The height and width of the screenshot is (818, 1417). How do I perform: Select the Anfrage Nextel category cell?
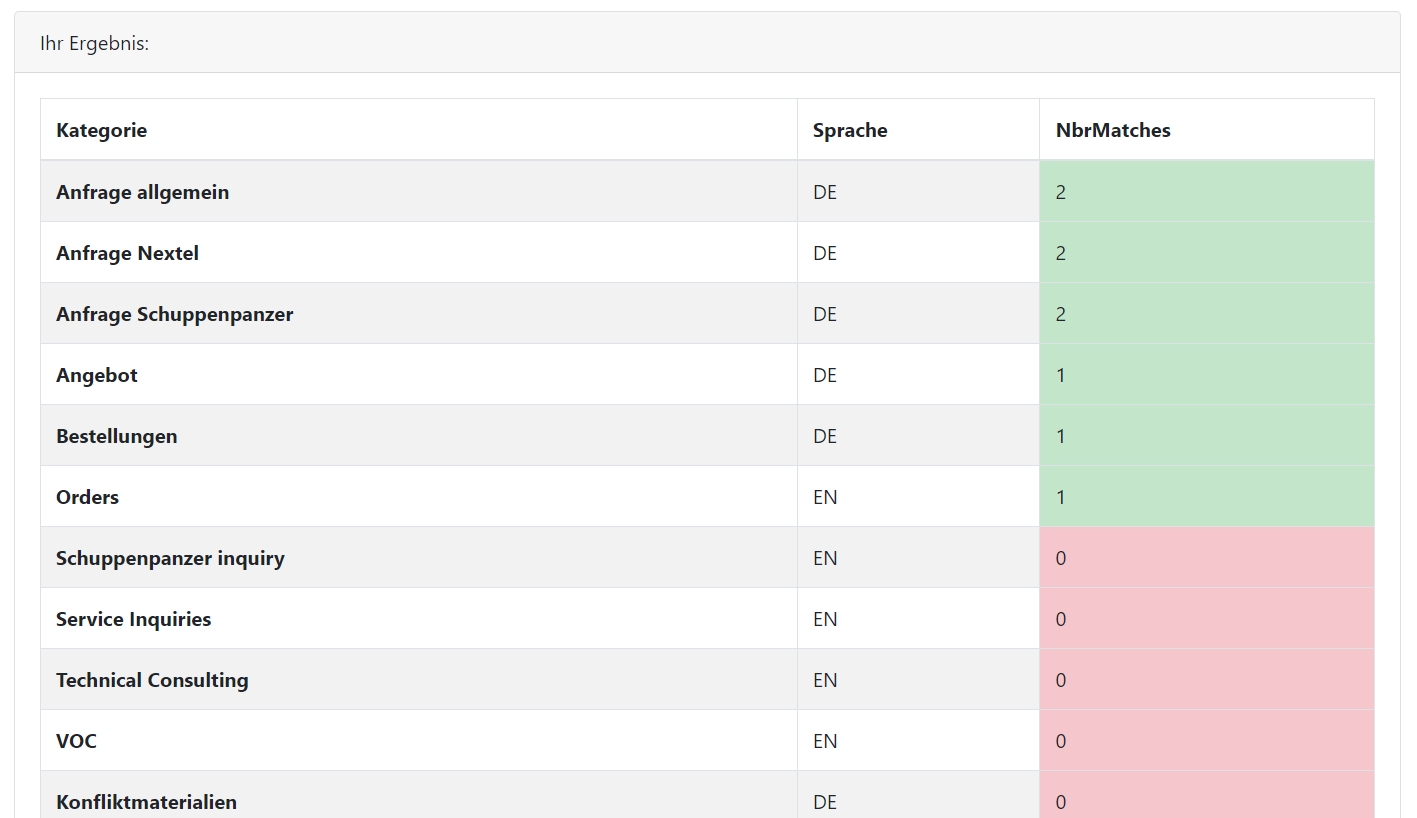128,253
